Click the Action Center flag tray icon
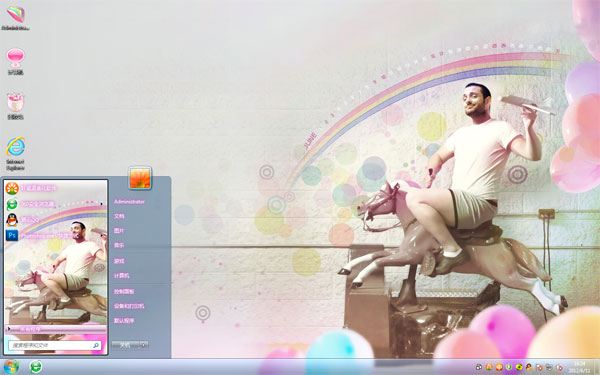The height and width of the screenshot is (375, 600). coord(540,367)
